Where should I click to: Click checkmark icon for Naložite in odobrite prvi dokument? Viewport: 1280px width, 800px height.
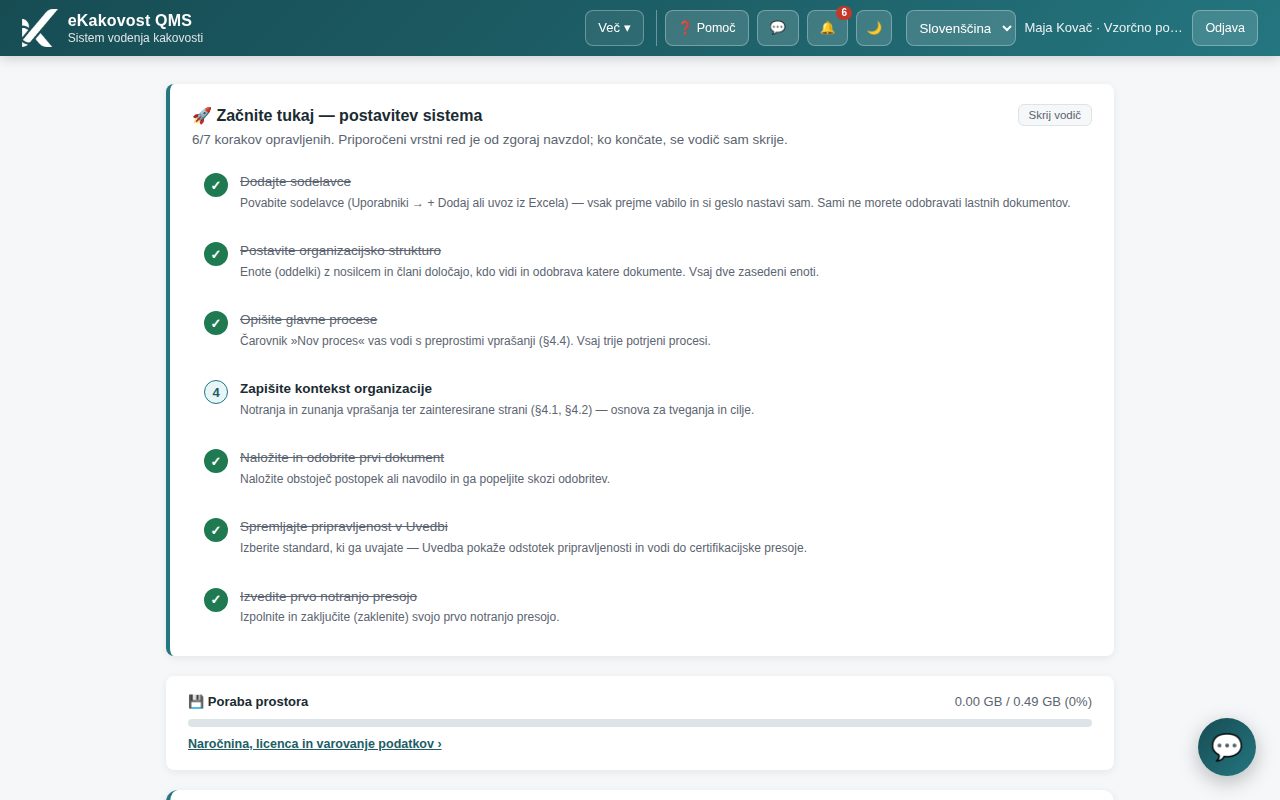click(x=216, y=461)
